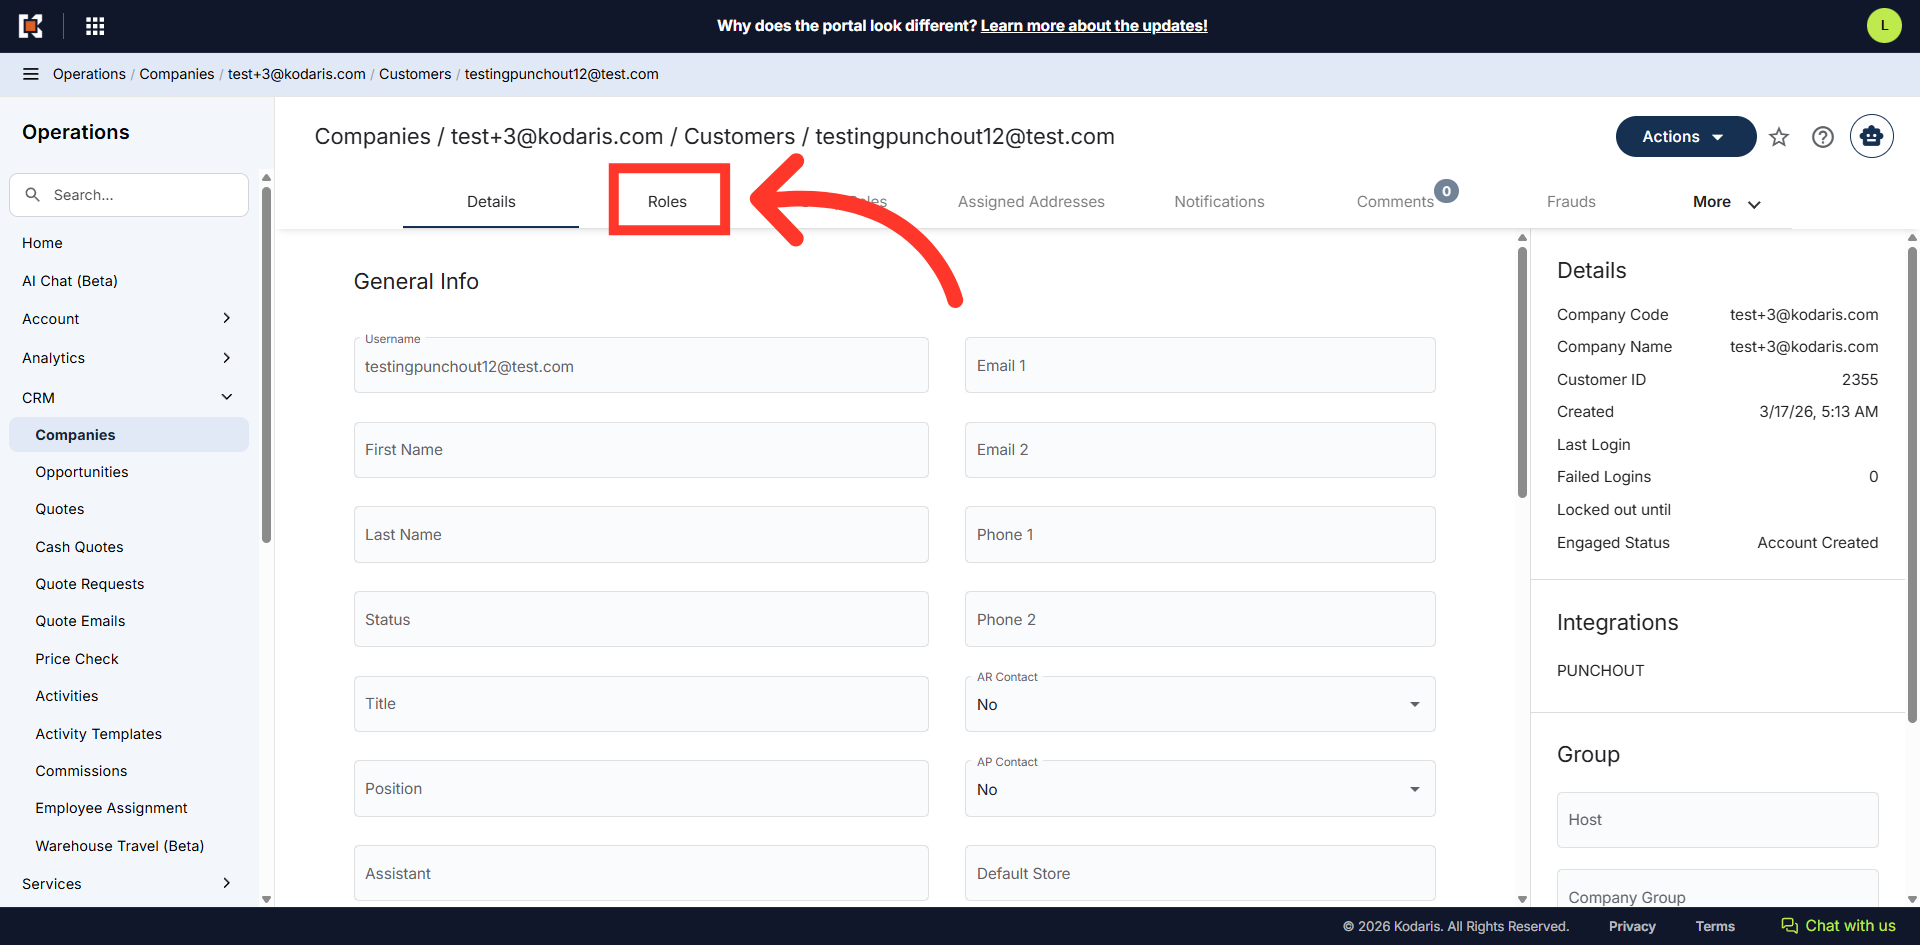Click the Default Store field
Screen dimensions: 1920x945
(x=1200, y=873)
